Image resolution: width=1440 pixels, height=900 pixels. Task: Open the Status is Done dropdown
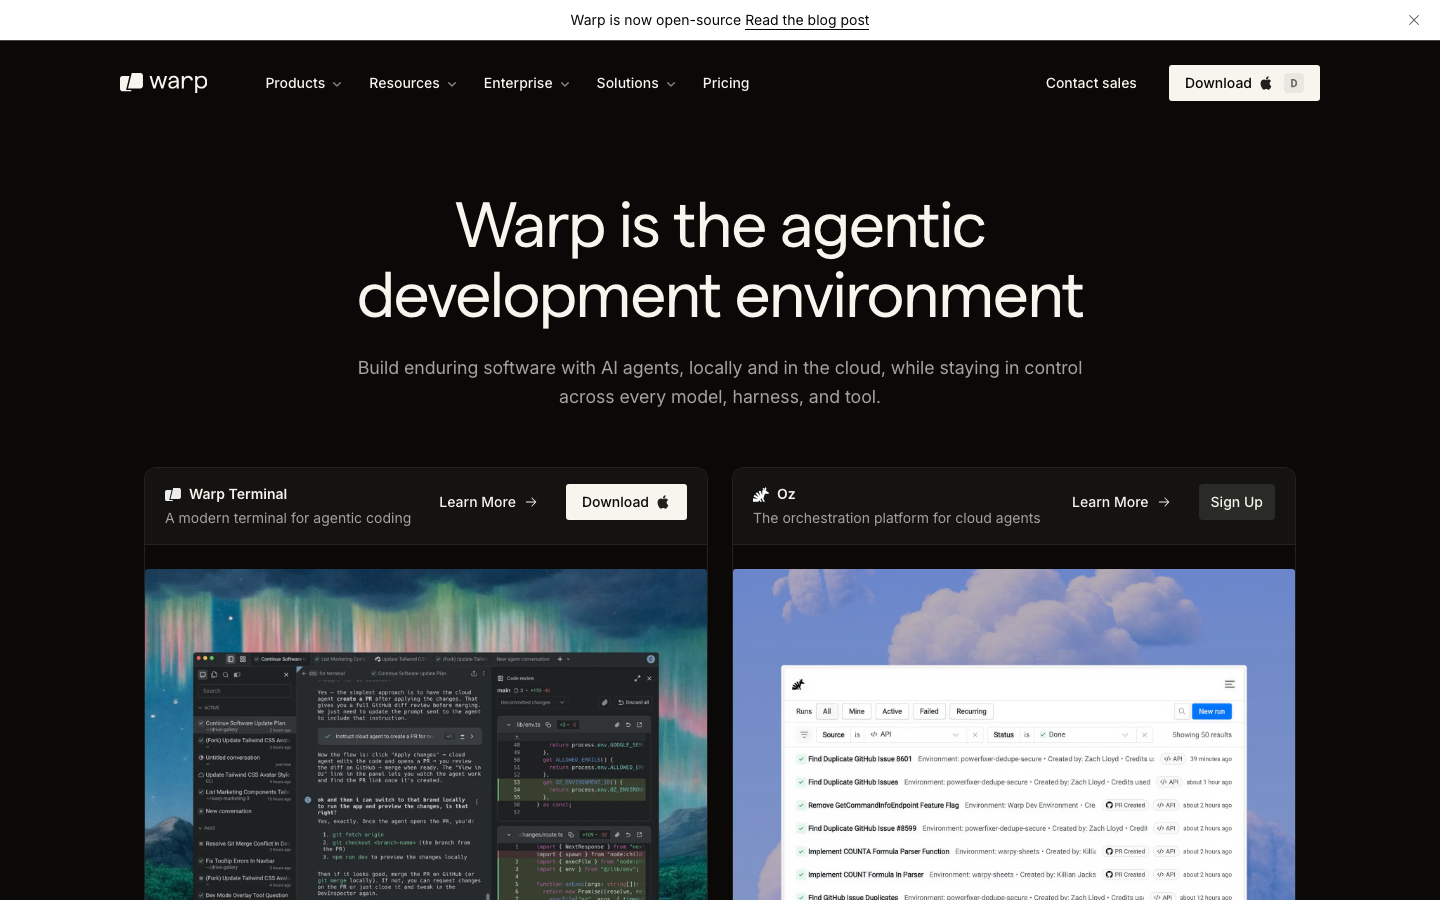(1085, 735)
